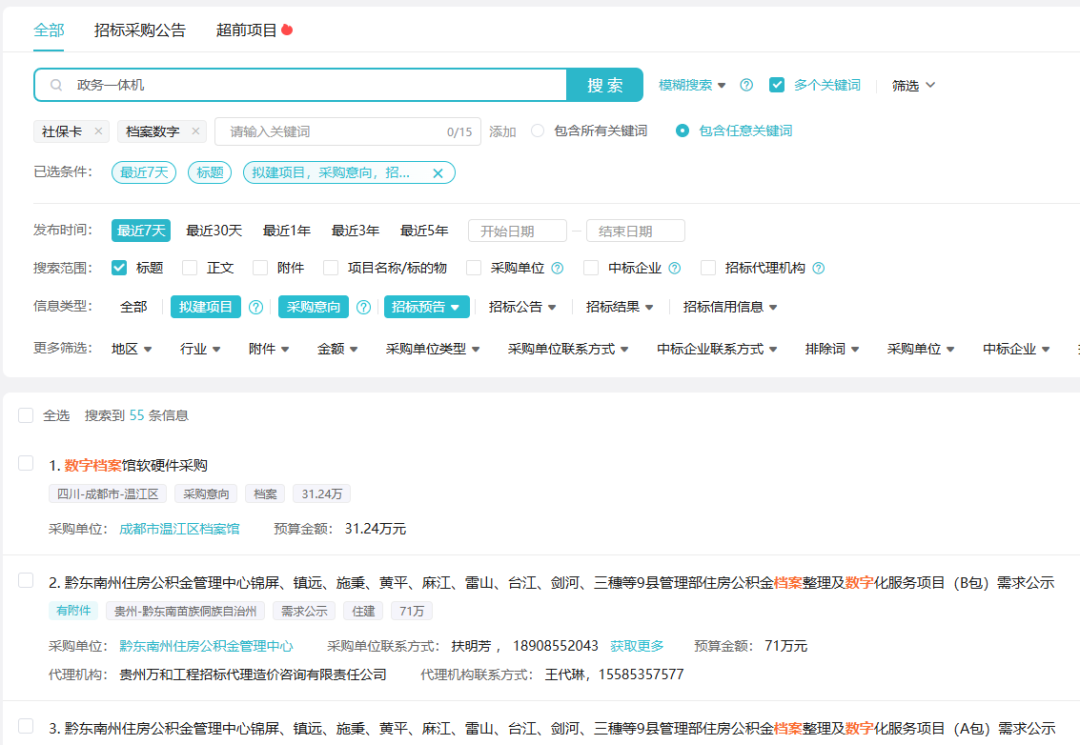Viewport: 1080px width, 745px height.
Task: Click help icon next to 招标代理机构
Action: 818,268
